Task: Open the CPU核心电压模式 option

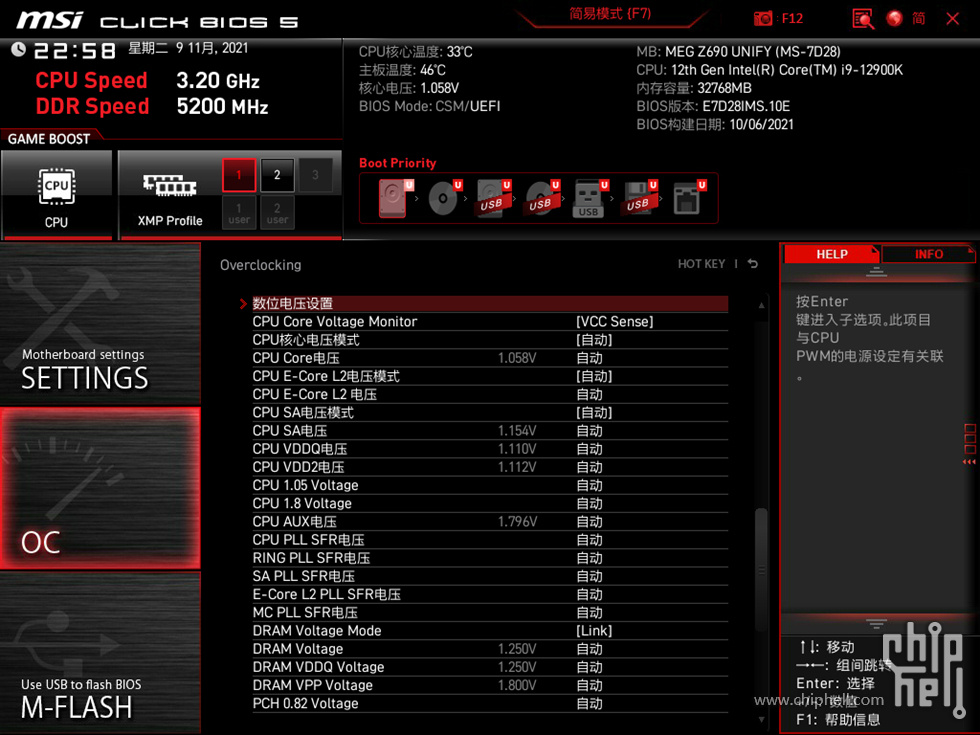Action: coord(490,339)
